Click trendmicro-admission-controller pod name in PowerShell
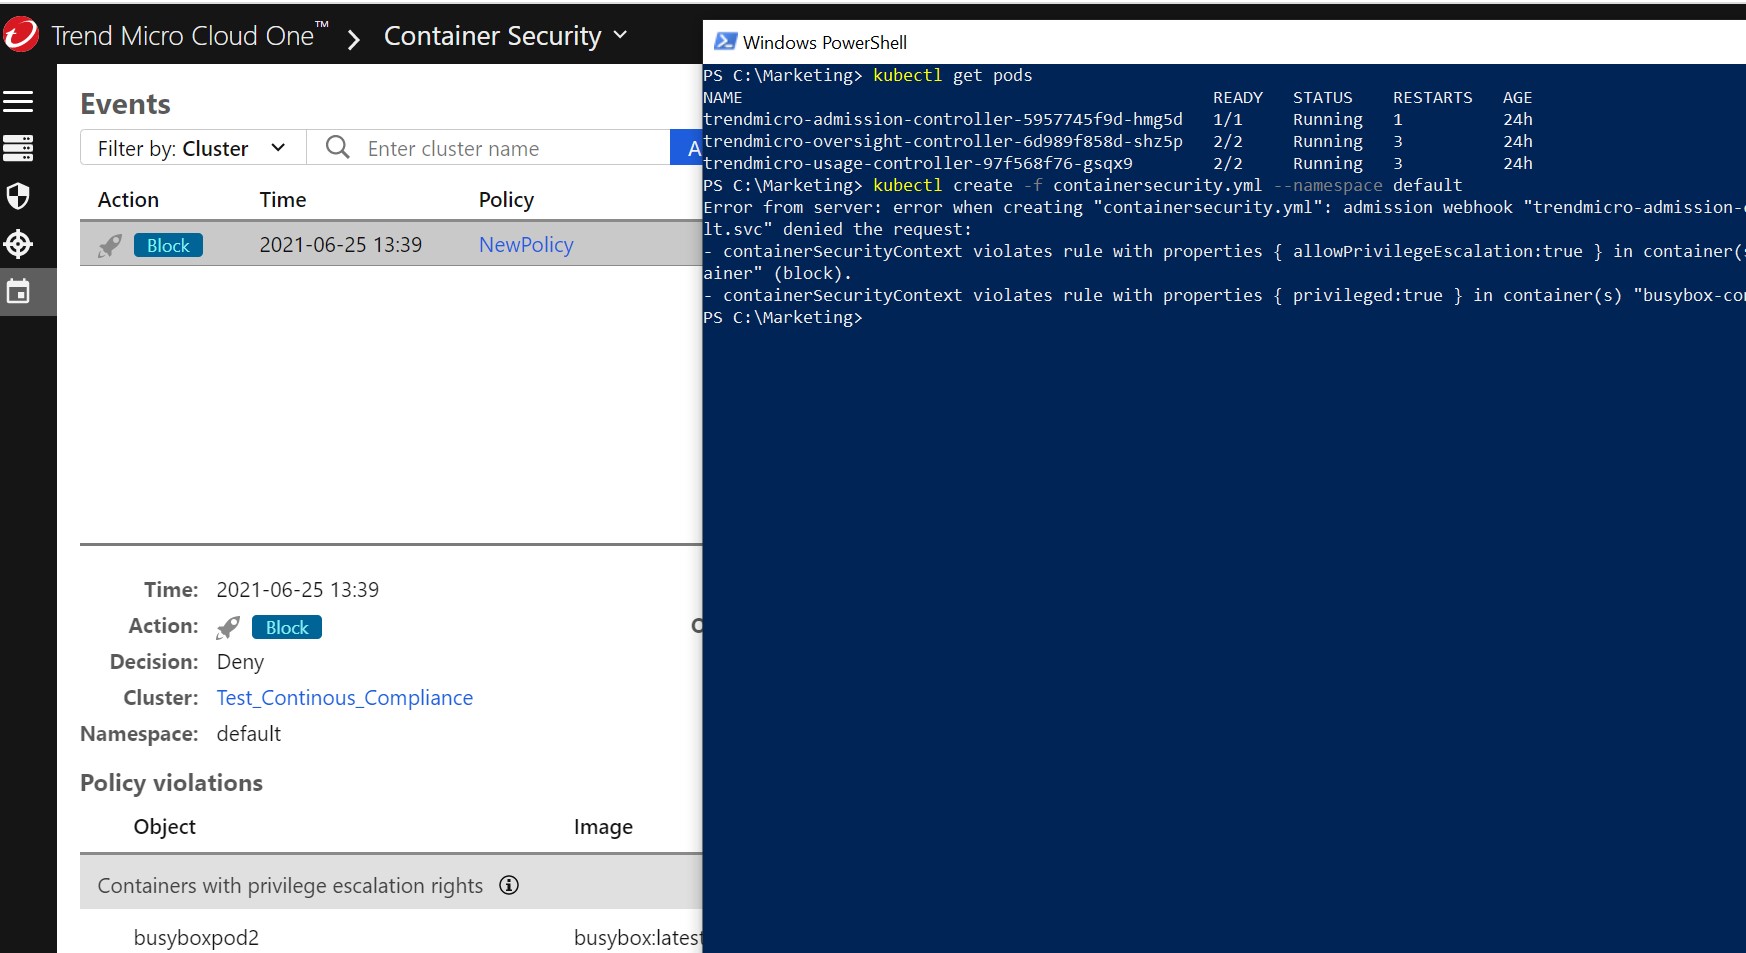Image resolution: width=1746 pixels, height=953 pixels. [x=943, y=119]
